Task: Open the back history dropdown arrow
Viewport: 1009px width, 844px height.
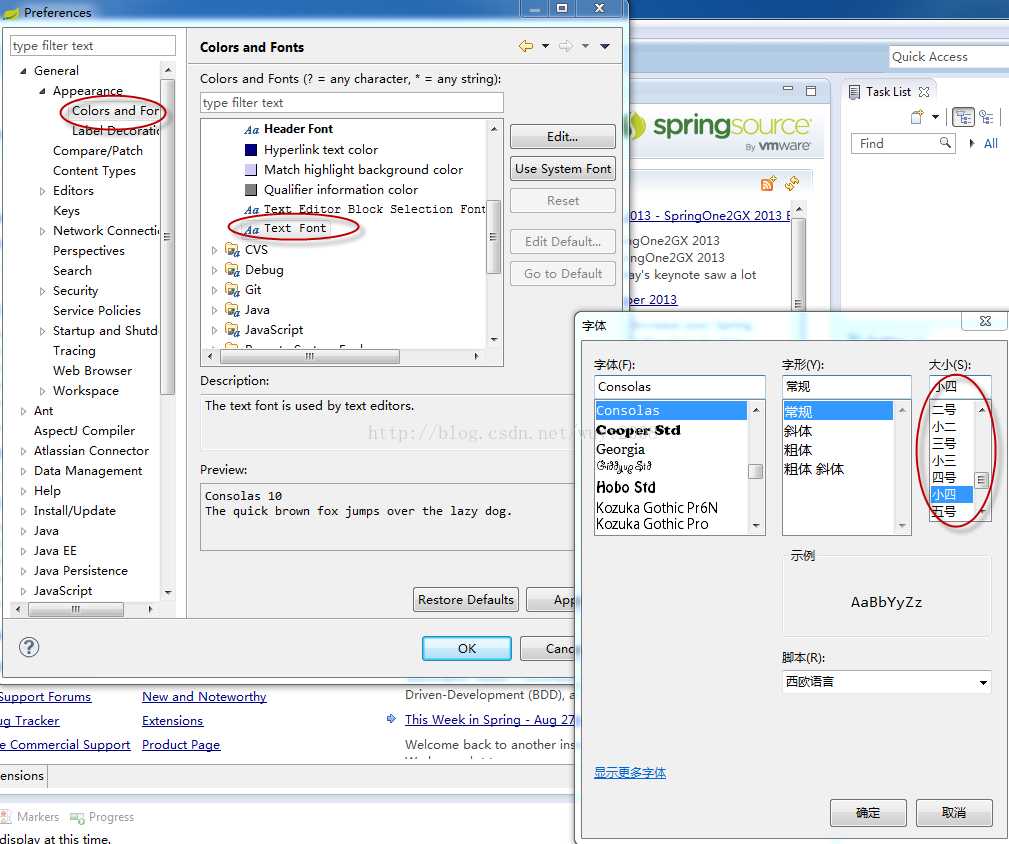Action: point(545,46)
